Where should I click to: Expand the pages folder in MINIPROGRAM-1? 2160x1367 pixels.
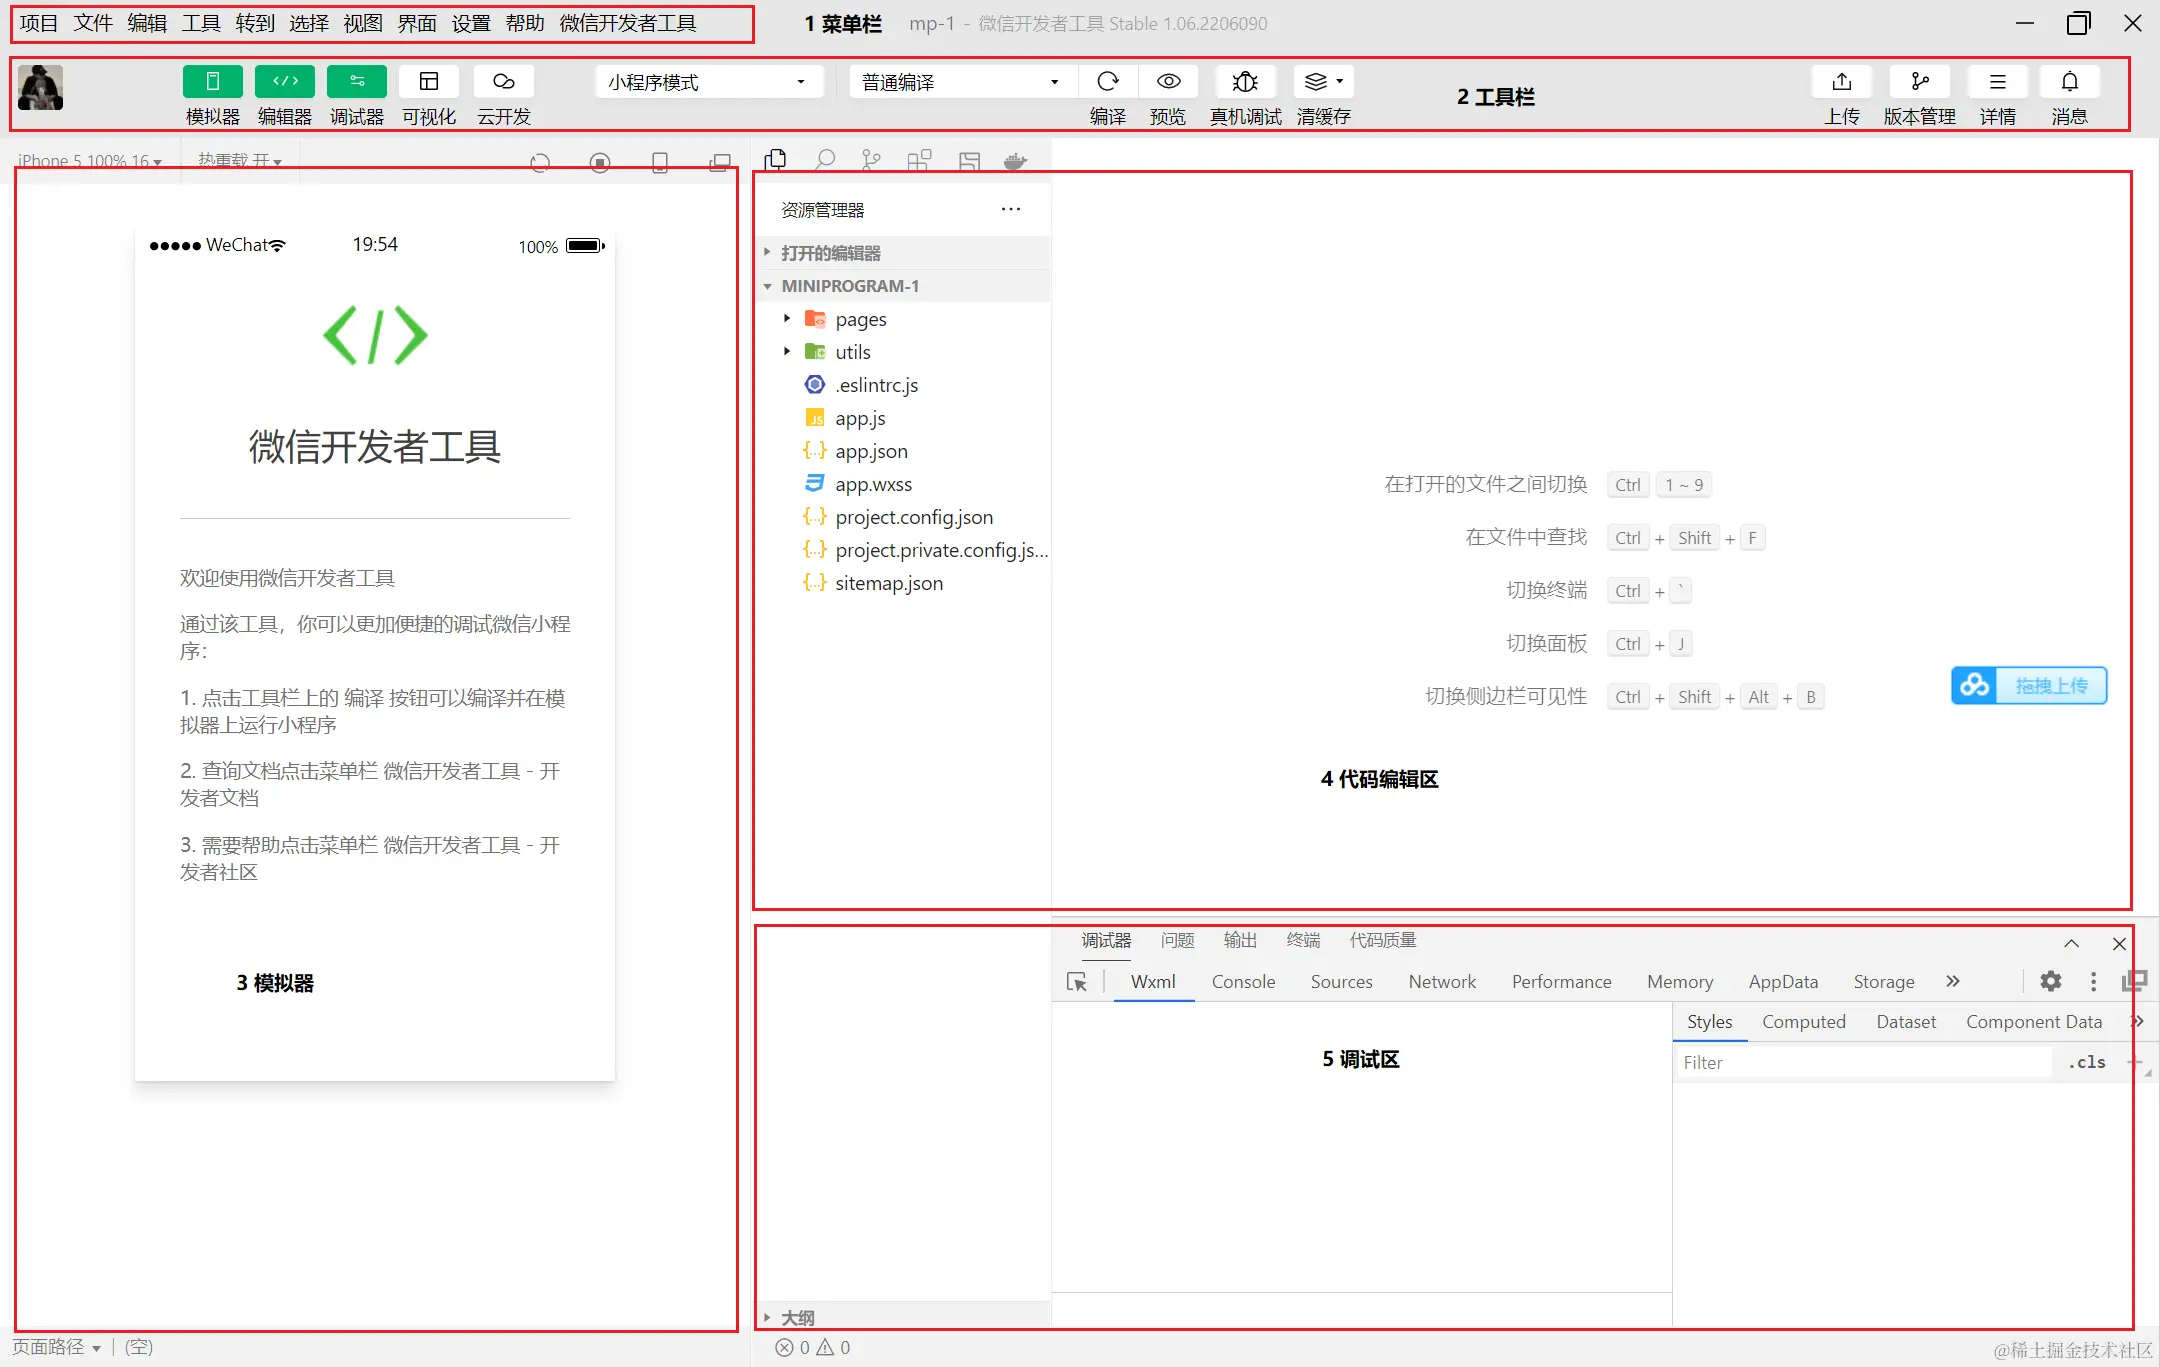tap(786, 318)
